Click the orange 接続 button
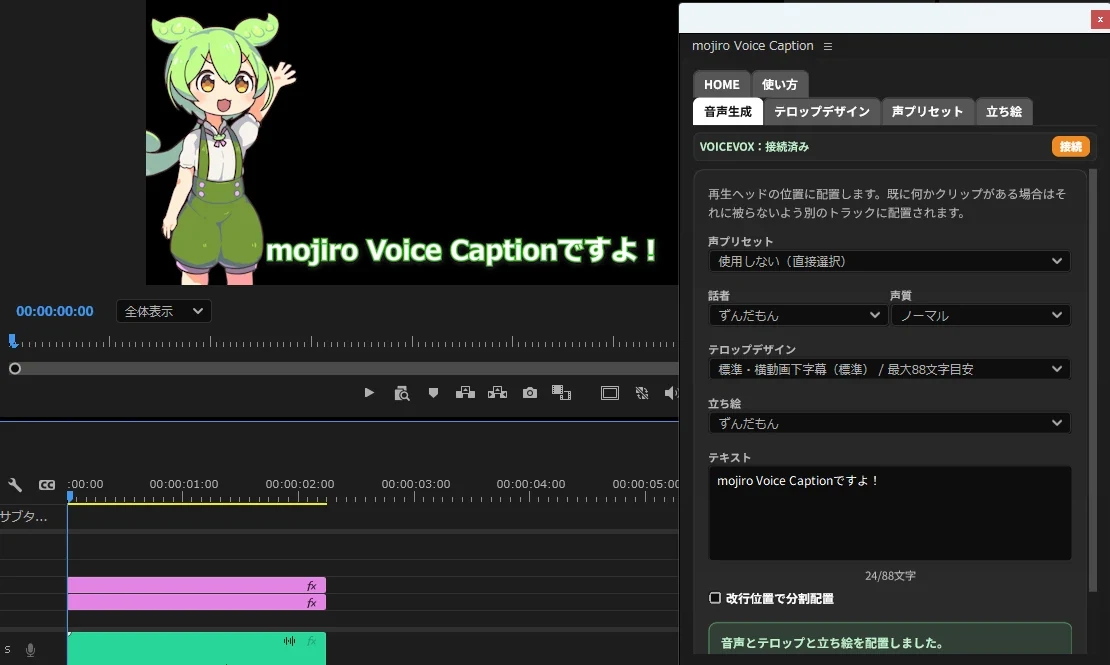Image resolution: width=1110 pixels, height=665 pixels. [x=1070, y=147]
